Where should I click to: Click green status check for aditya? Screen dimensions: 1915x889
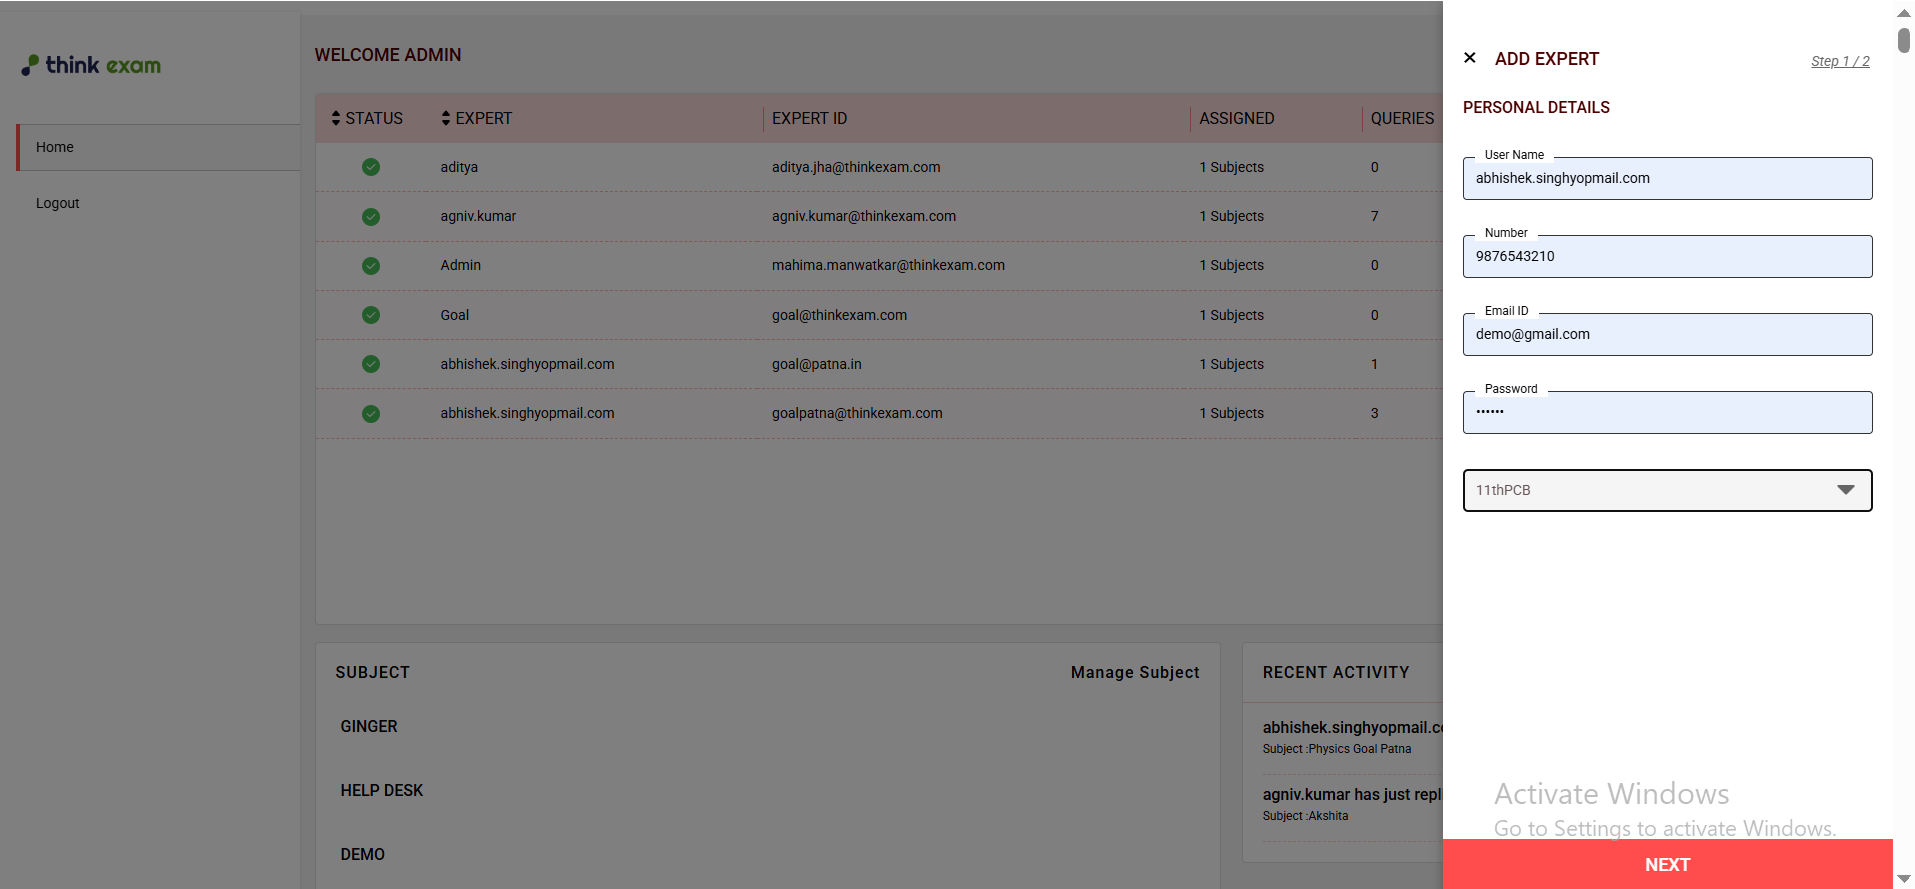tap(371, 167)
